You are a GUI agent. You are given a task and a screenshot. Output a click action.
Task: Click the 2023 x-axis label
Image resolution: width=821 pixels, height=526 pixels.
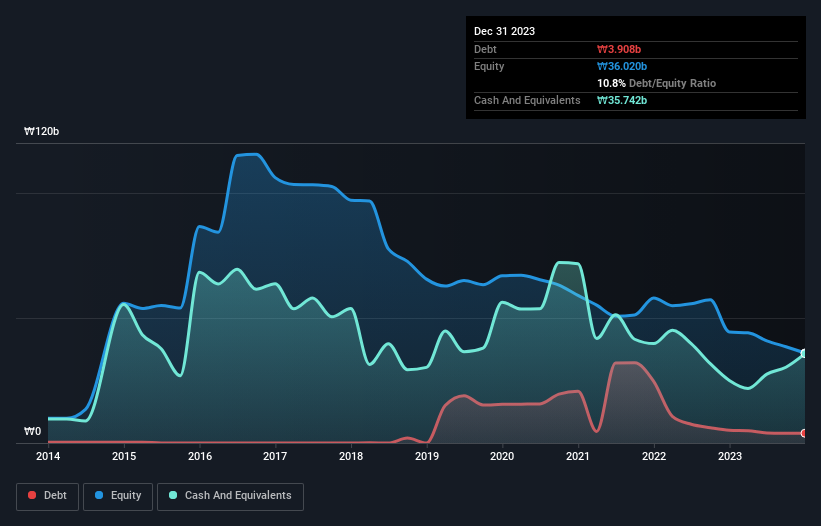coord(730,456)
